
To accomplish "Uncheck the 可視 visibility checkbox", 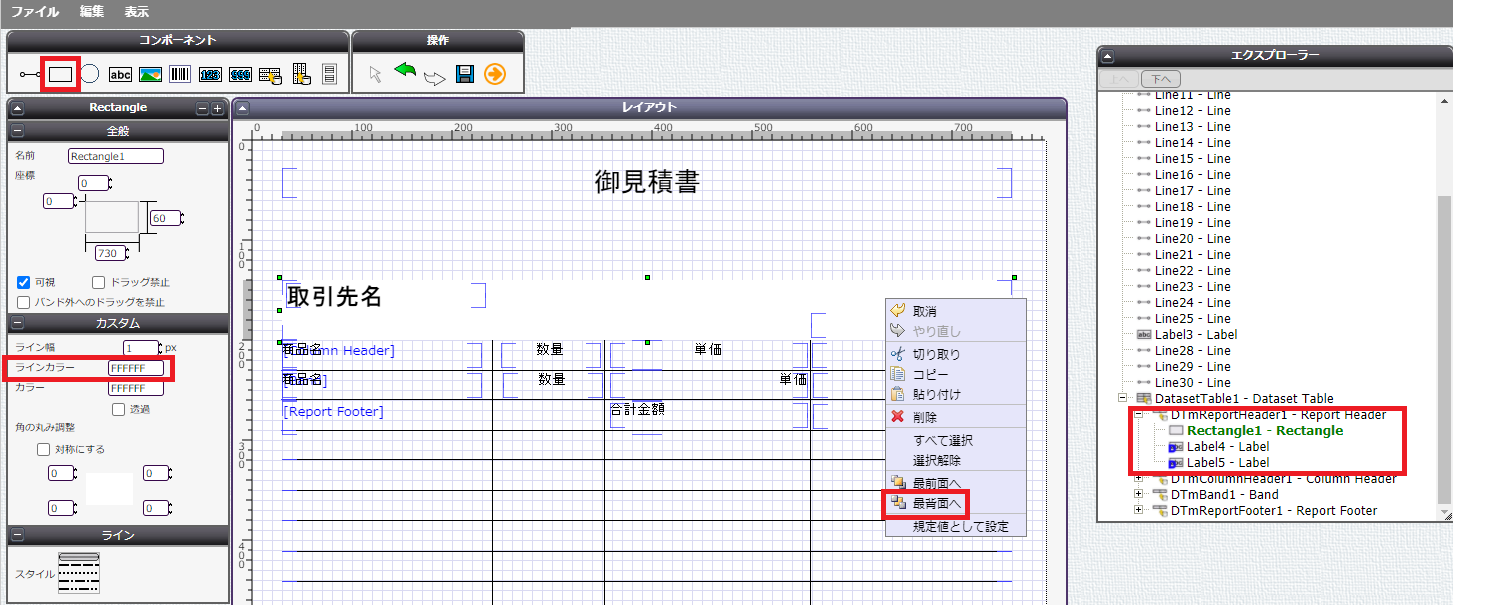I will (x=24, y=282).
